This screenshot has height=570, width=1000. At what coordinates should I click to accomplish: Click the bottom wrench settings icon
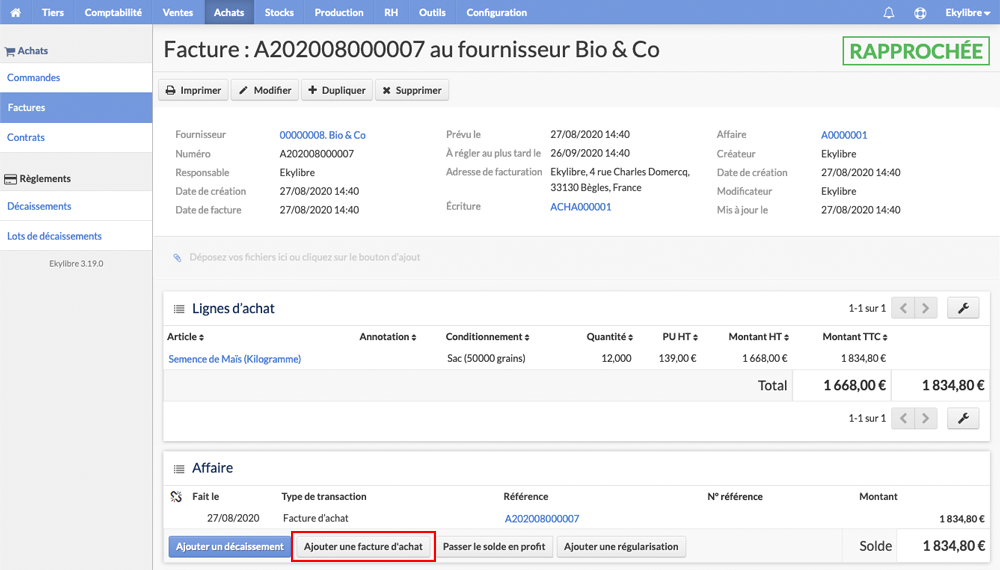(963, 418)
